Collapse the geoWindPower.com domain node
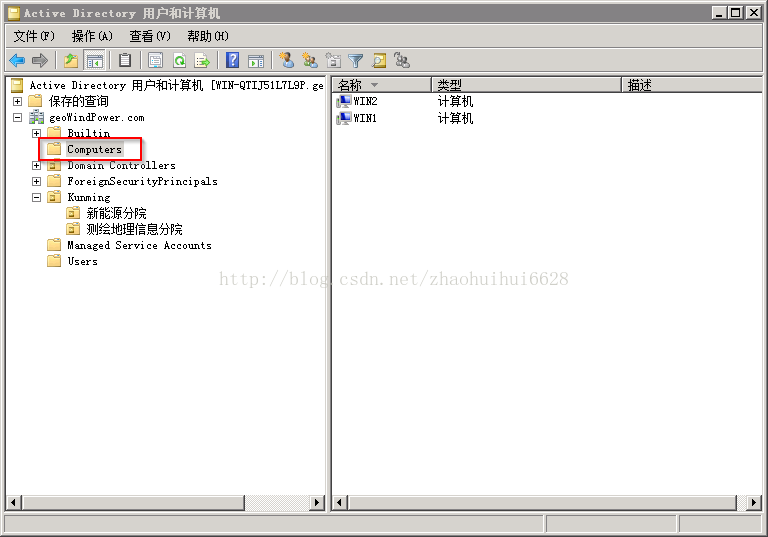Image resolution: width=768 pixels, height=537 pixels. [18, 118]
